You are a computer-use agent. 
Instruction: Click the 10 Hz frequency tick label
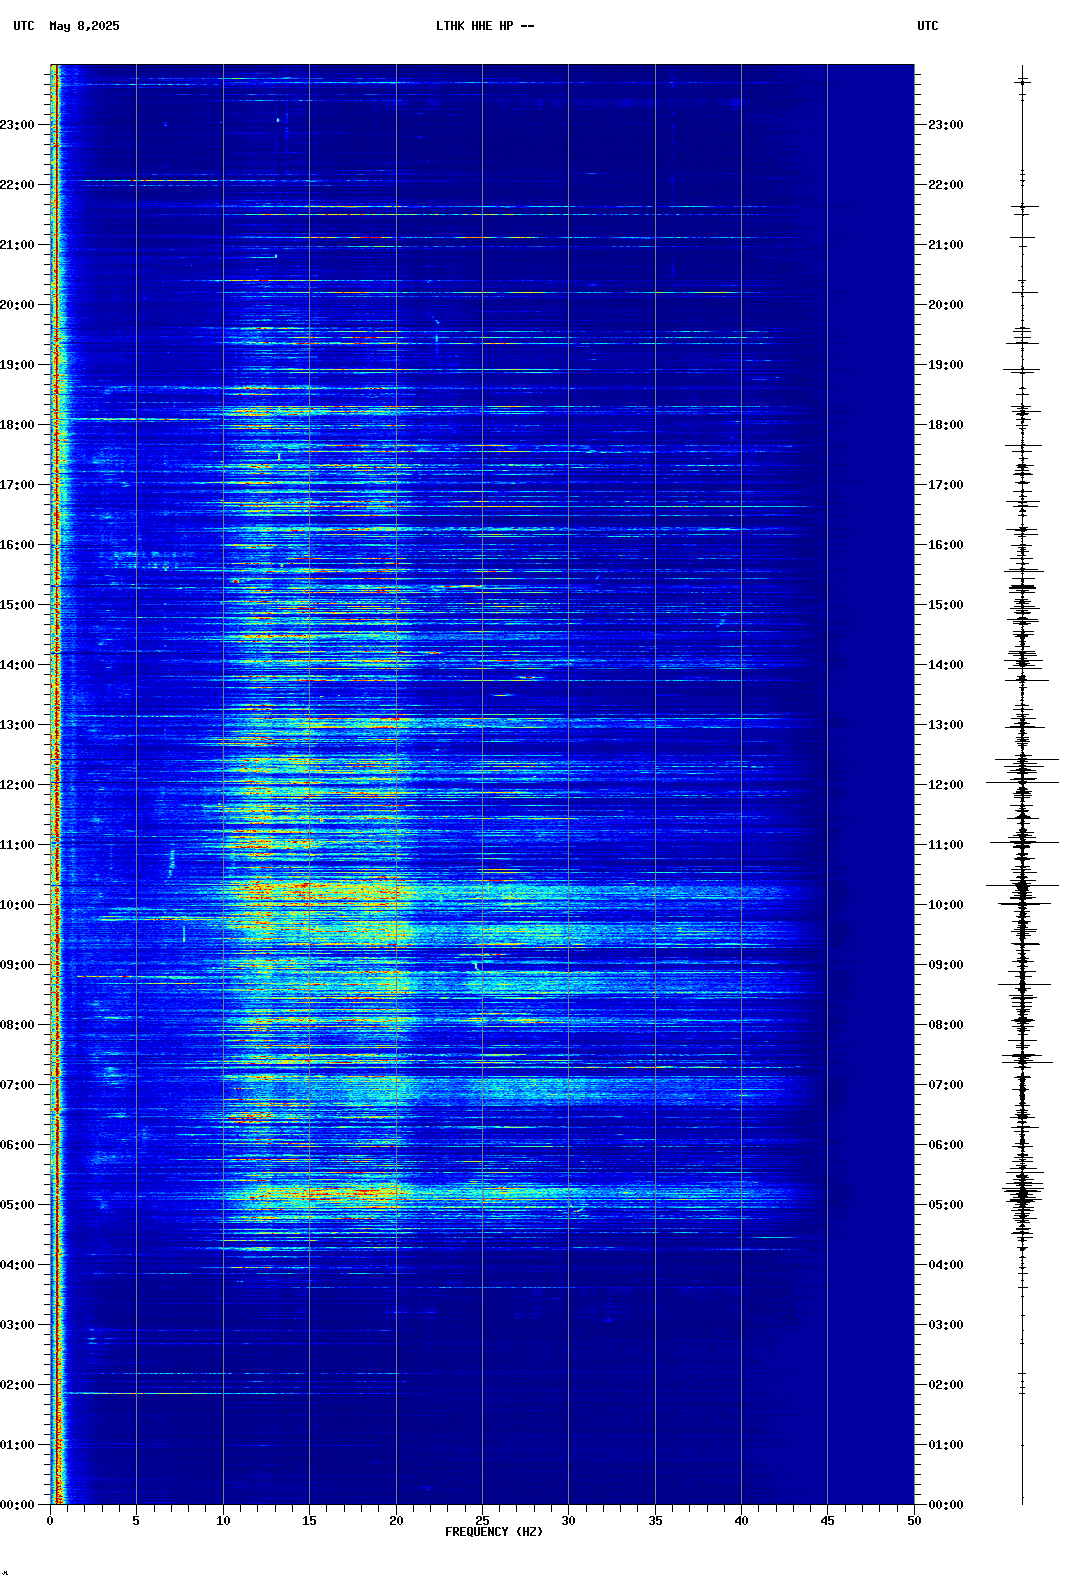pos(223,1521)
